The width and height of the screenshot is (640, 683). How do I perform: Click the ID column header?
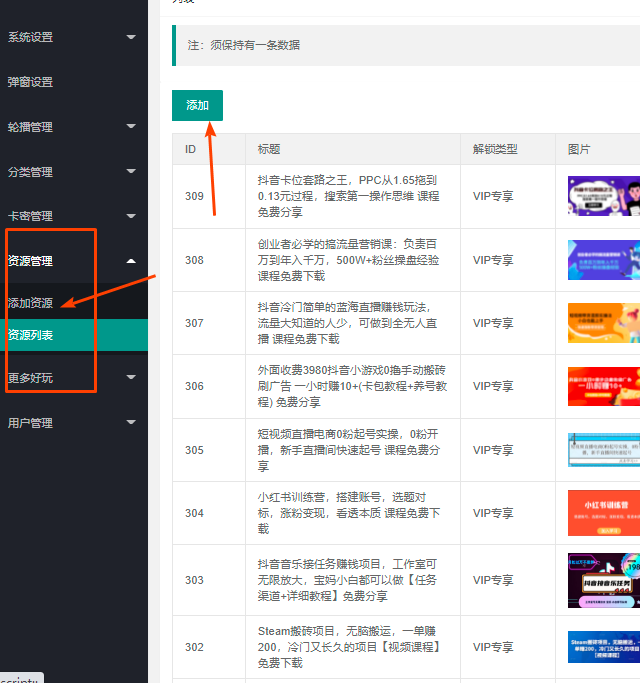point(190,149)
